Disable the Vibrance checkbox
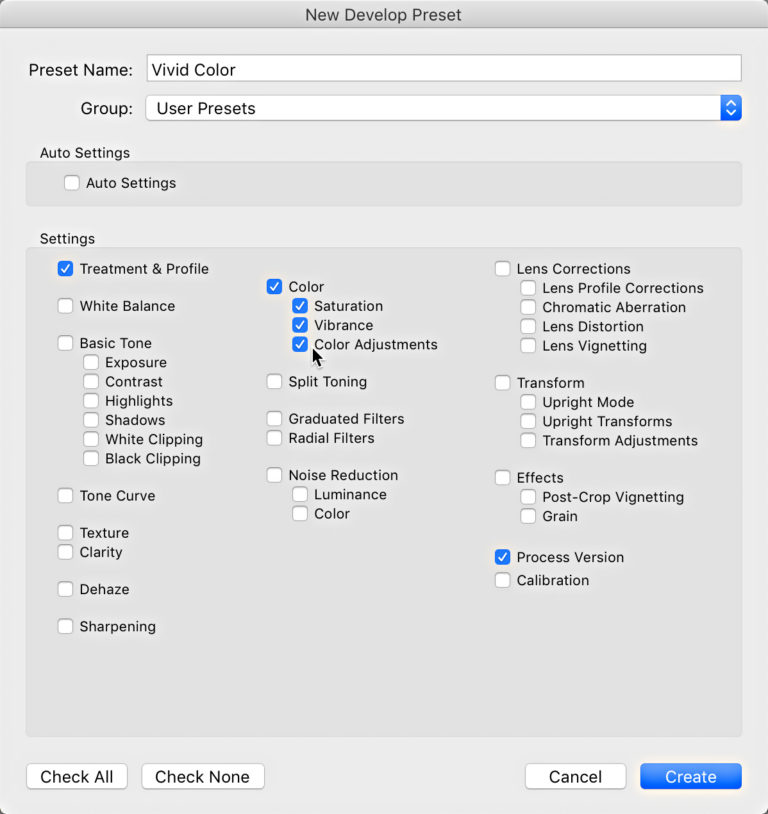The height and width of the screenshot is (814, 768). click(300, 325)
